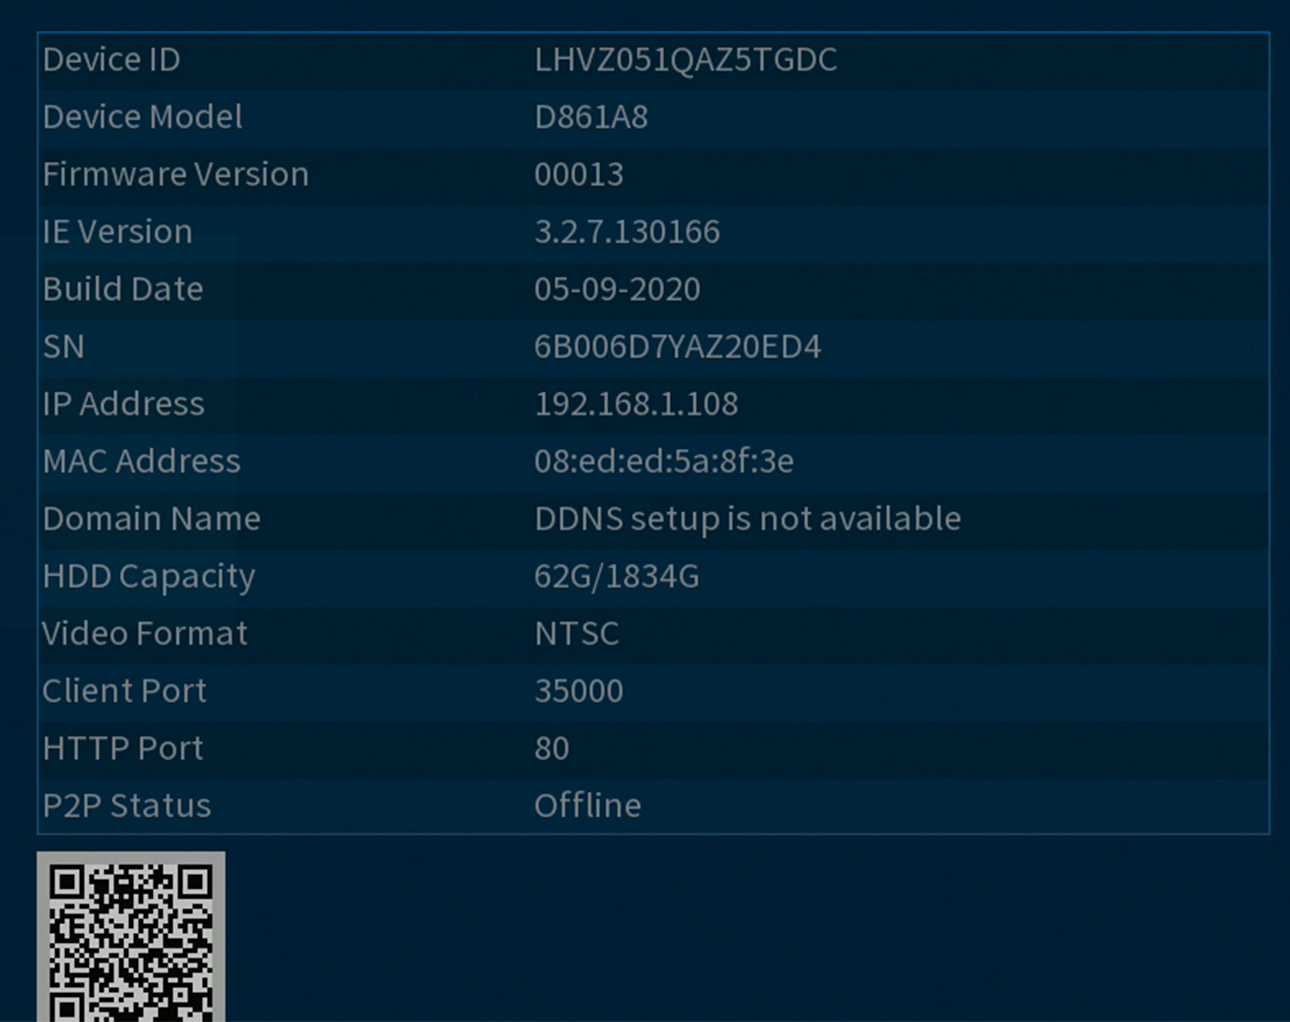Select the Client Port label

(124, 690)
